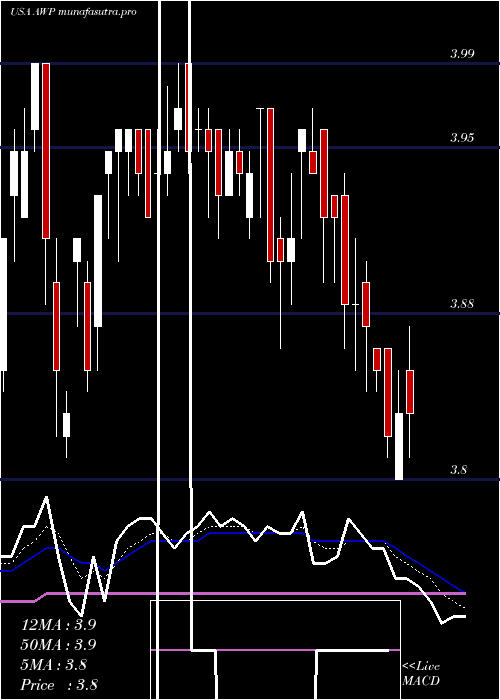Click the 3.88 price level label
Viewport: 500px width, 700px height.
point(462,304)
